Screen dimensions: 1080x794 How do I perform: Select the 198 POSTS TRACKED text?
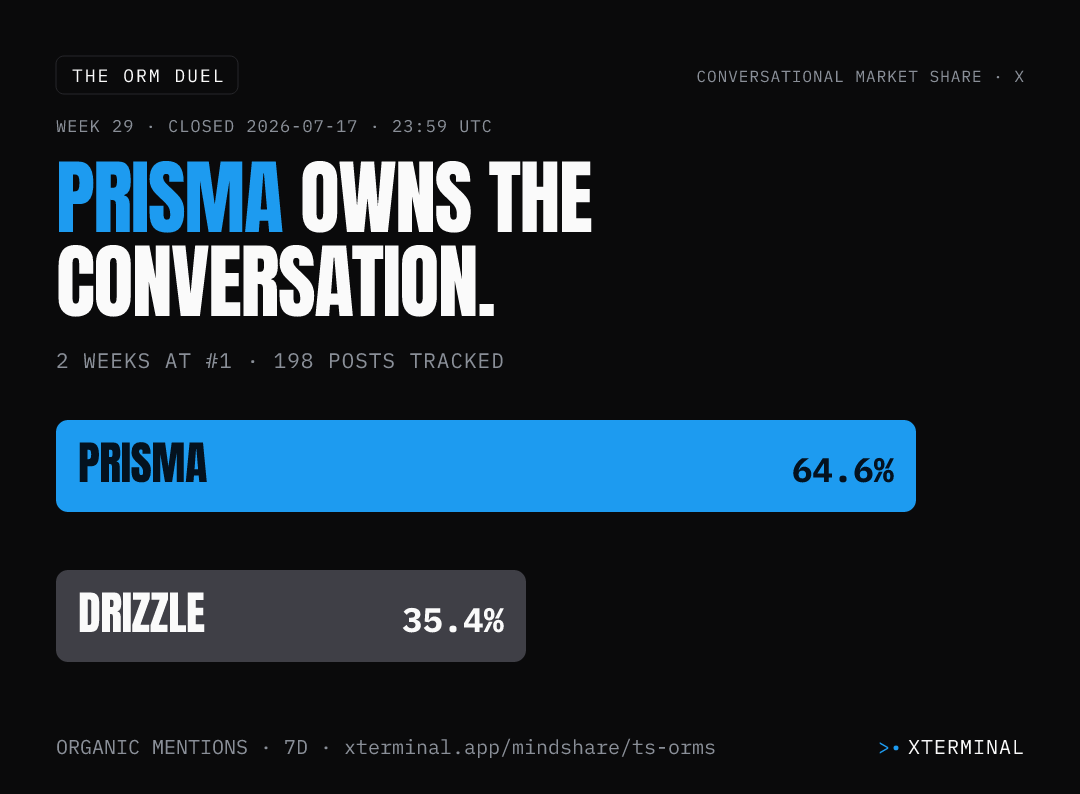pyautogui.click(x=388, y=362)
